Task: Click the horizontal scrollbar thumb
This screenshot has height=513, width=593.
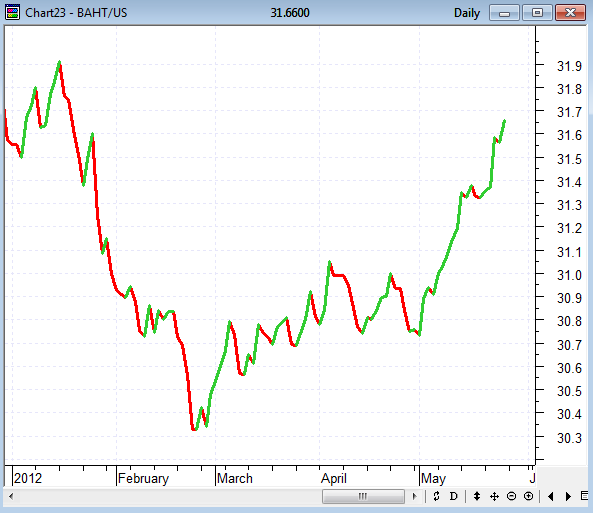Action: (363, 496)
